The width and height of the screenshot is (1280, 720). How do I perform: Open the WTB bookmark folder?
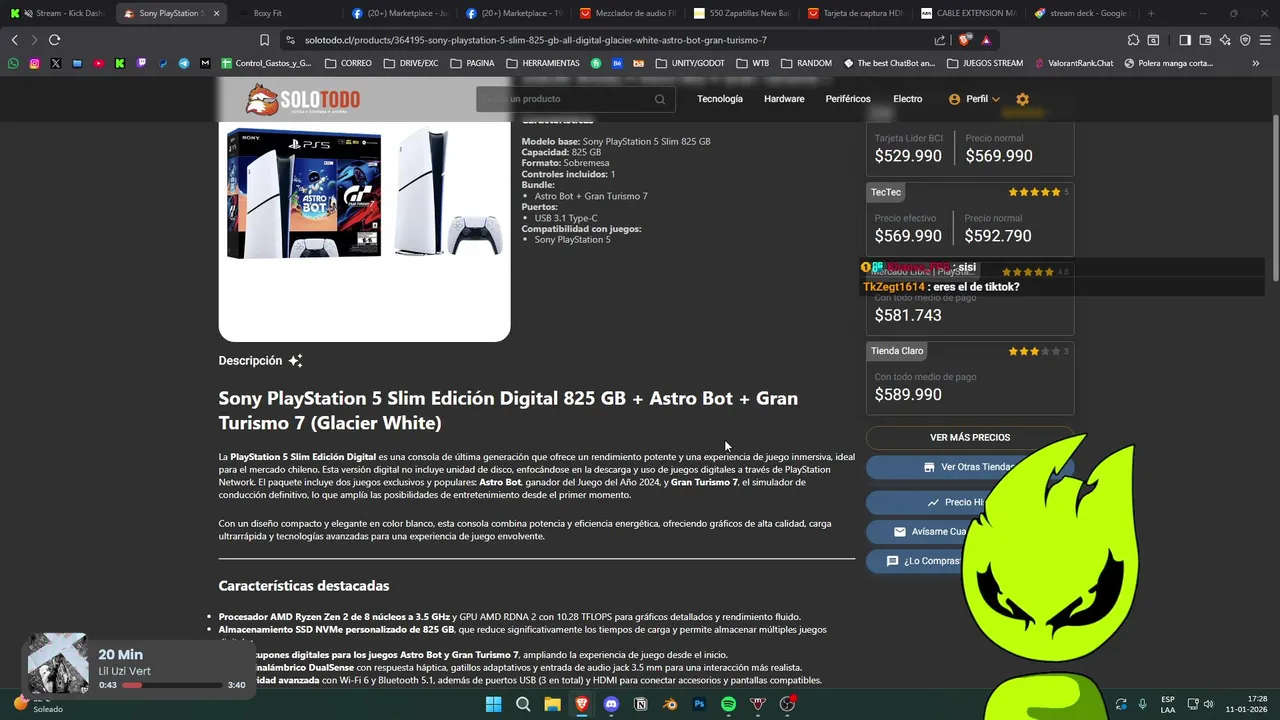pos(752,63)
